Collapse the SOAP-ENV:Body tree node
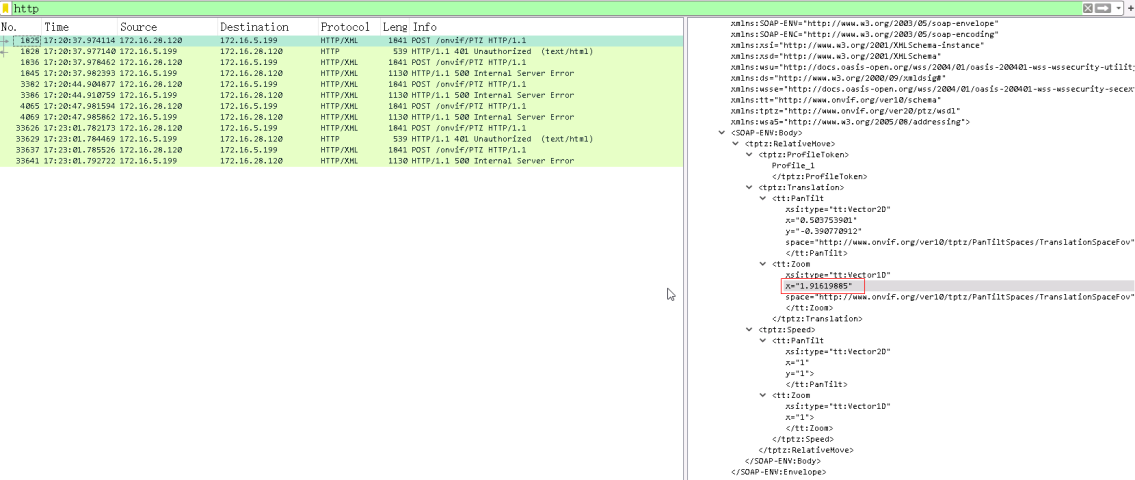This screenshot has height=480, width=1135. 723,132
